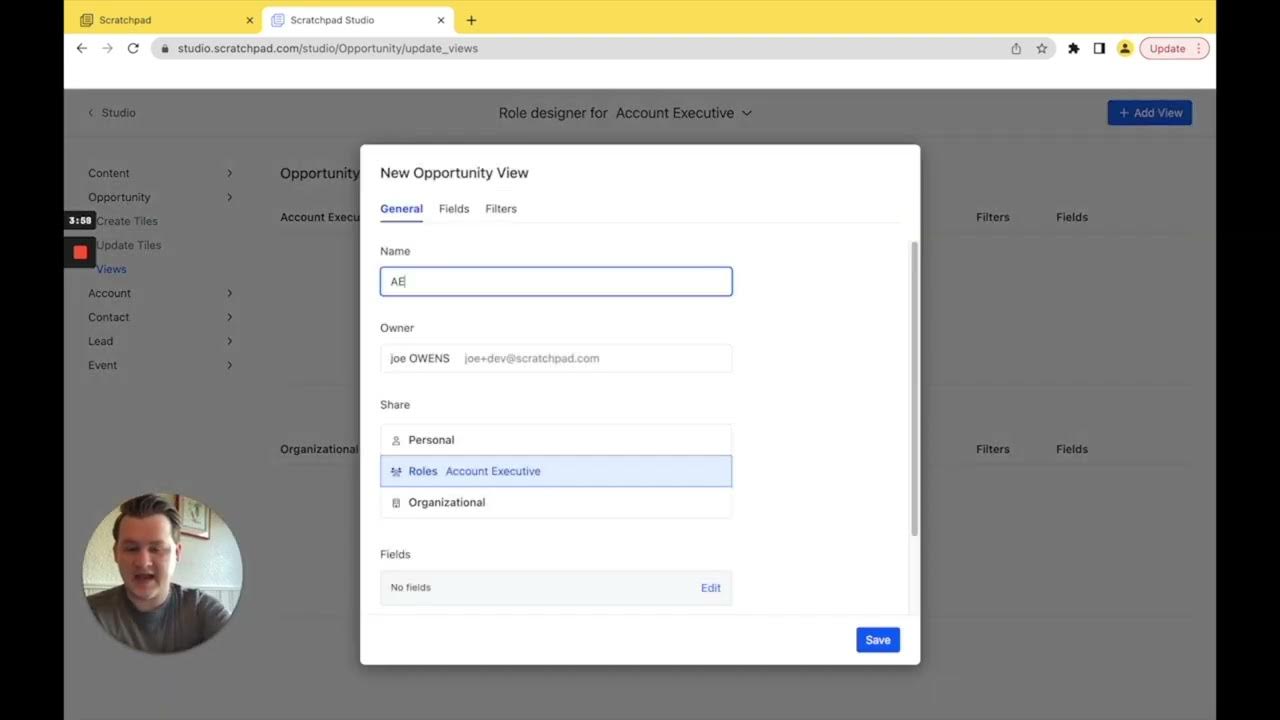Go back to Studio
The image size is (1280, 720).
coord(111,113)
